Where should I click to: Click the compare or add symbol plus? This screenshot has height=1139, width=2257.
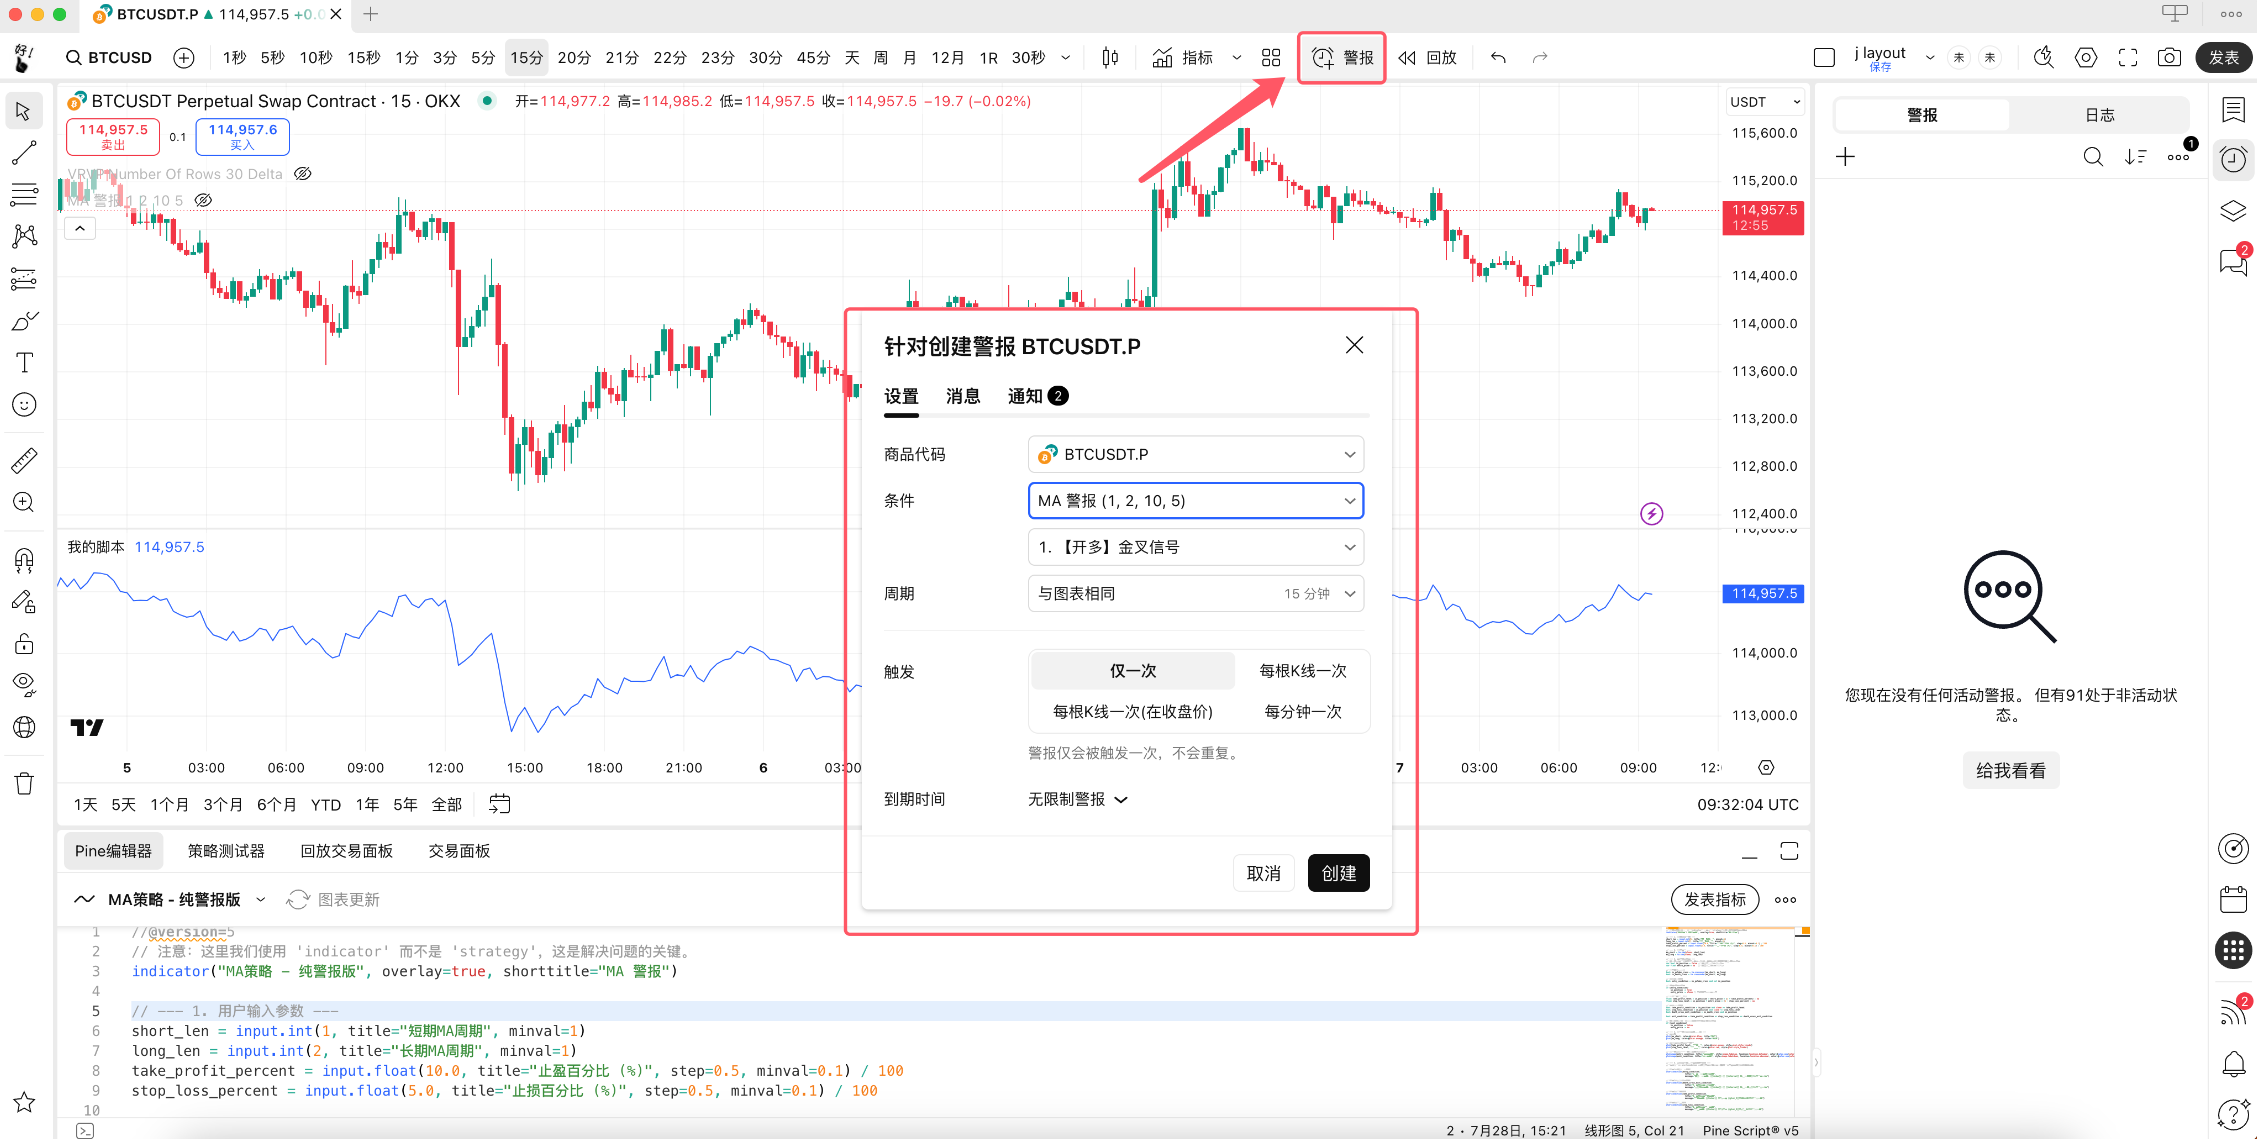click(184, 58)
